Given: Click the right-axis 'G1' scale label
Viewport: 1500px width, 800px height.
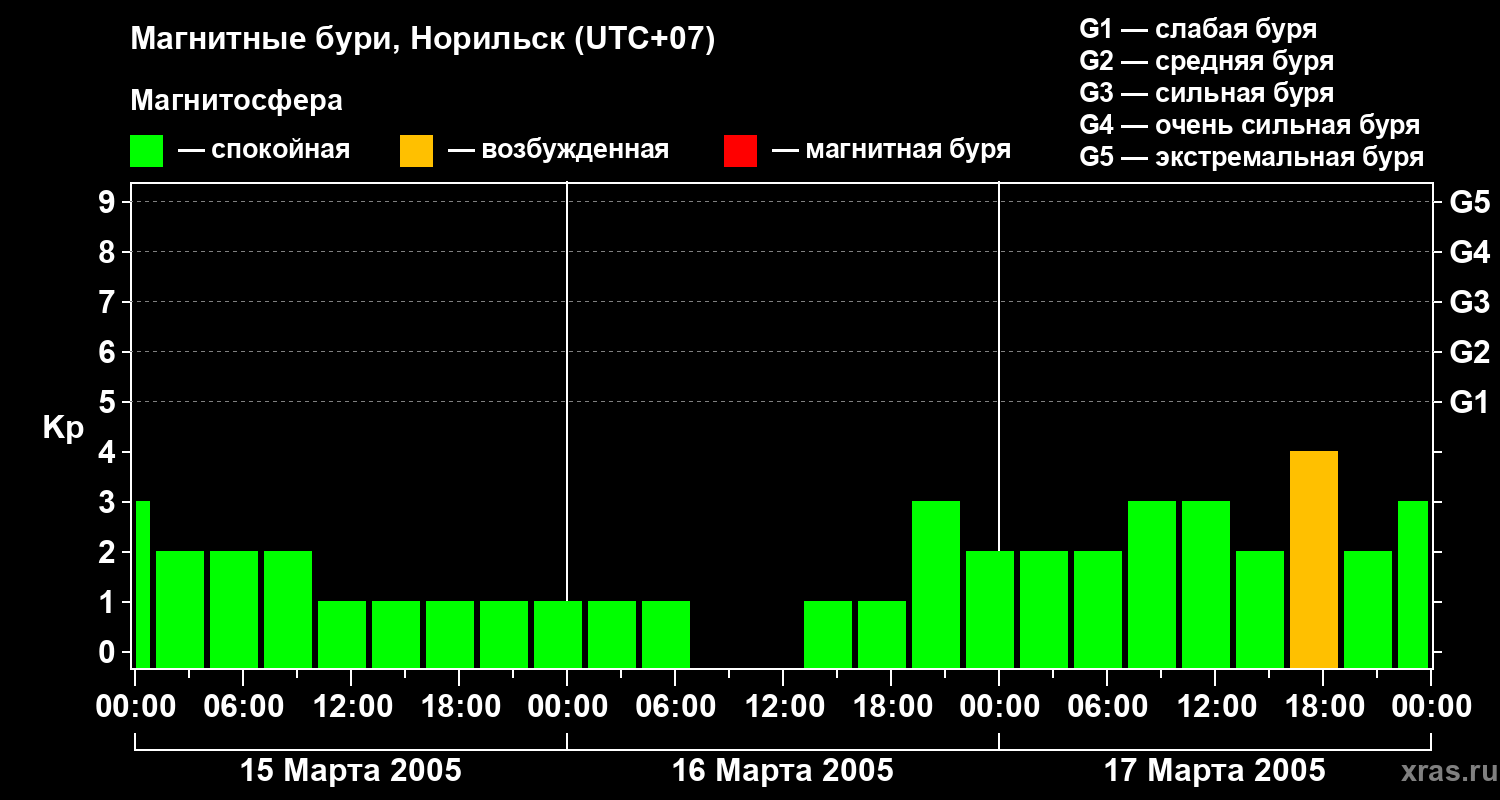Looking at the screenshot, I should [1469, 402].
